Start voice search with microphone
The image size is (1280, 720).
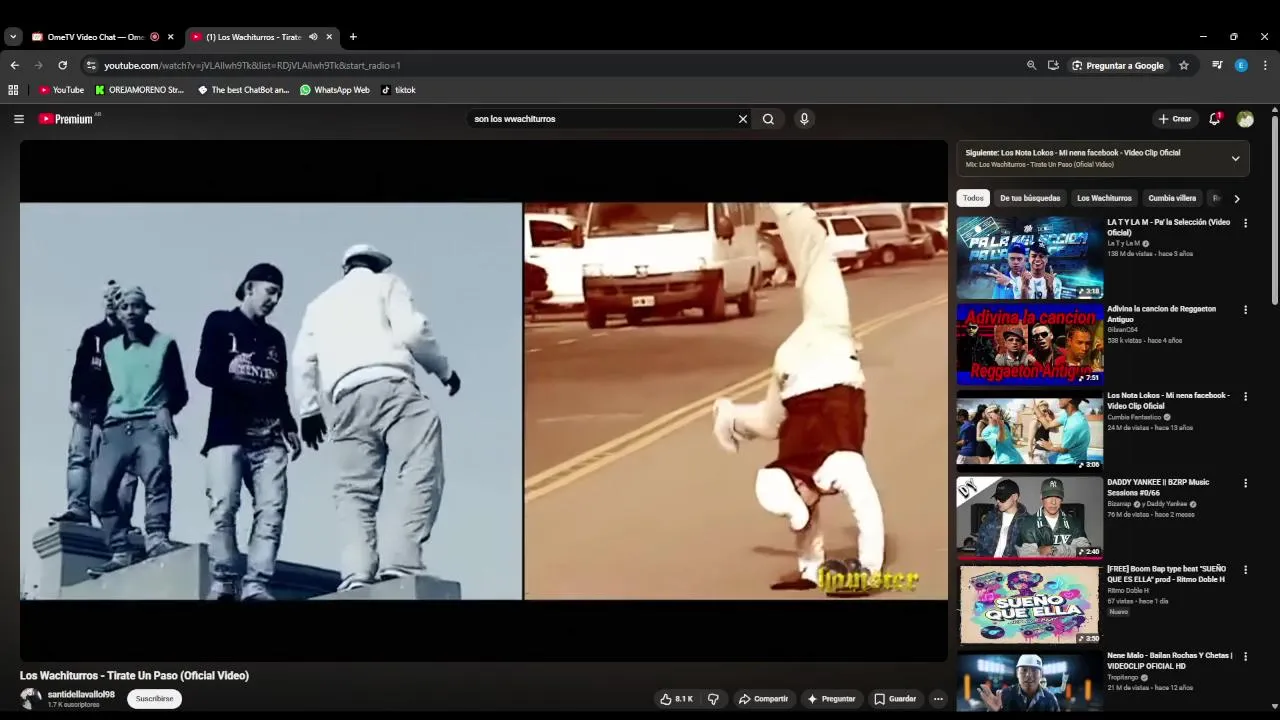coord(804,119)
